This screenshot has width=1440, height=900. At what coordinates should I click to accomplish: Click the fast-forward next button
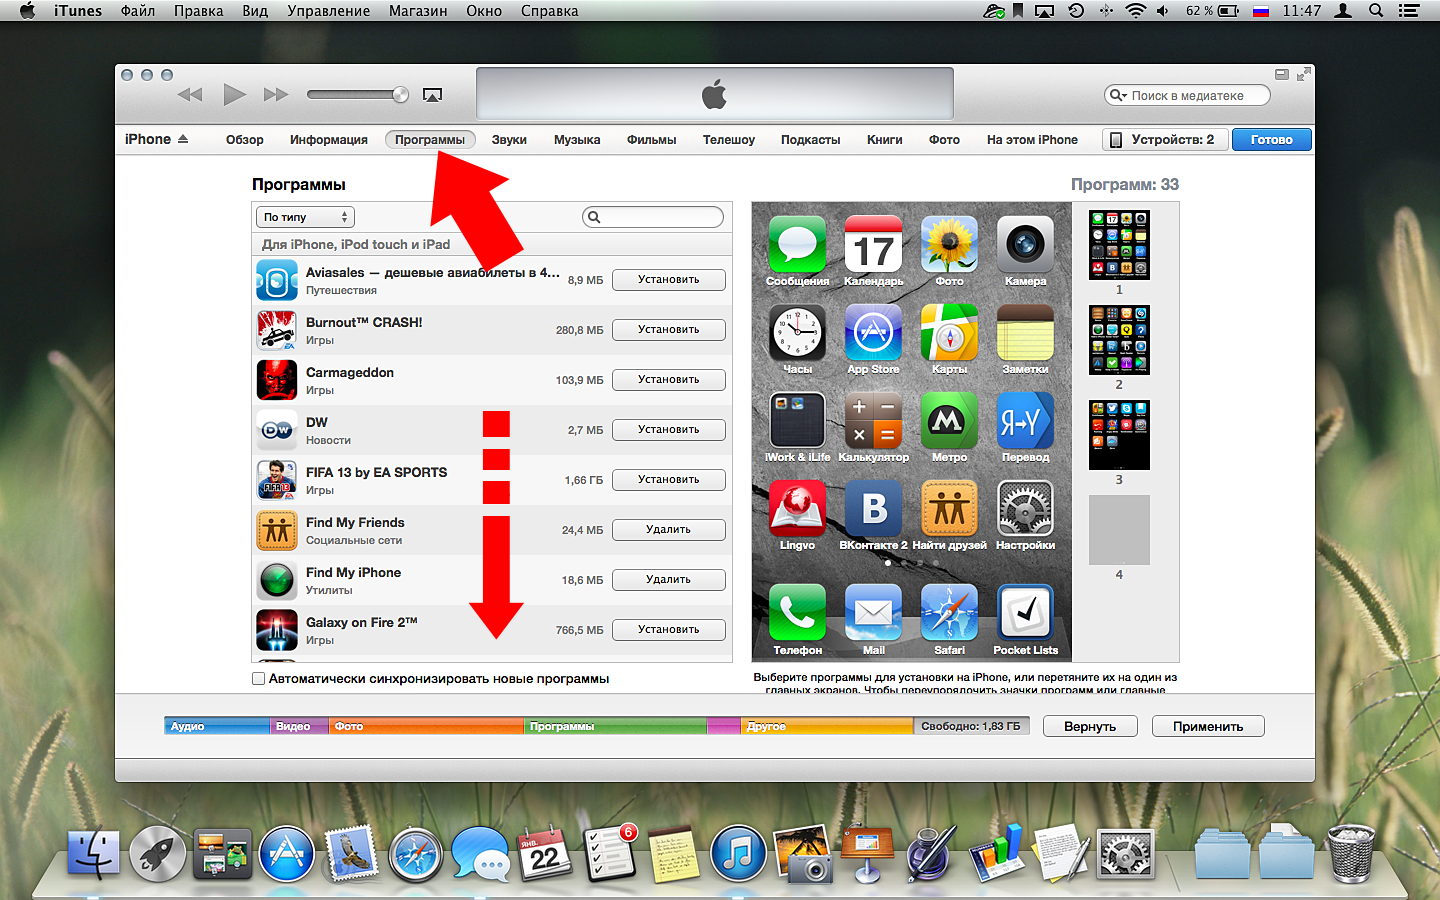(276, 95)
